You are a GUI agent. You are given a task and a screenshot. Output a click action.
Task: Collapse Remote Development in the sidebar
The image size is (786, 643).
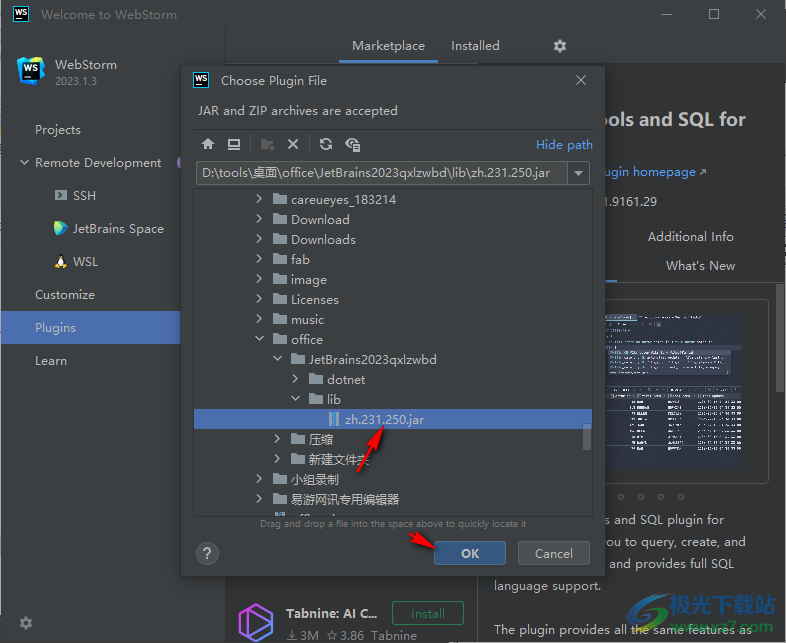[24, 162]
